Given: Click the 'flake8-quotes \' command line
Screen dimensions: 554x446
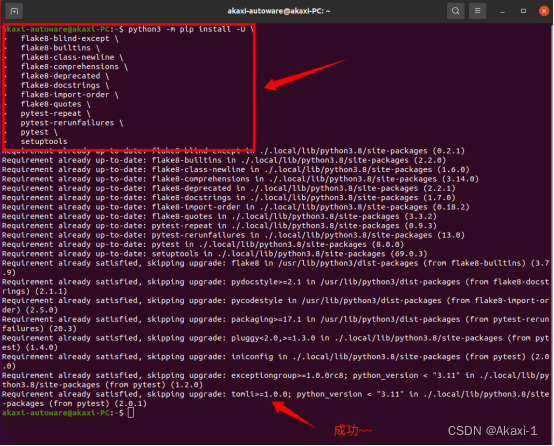Looking at the screenshot, I should point(55,104).
